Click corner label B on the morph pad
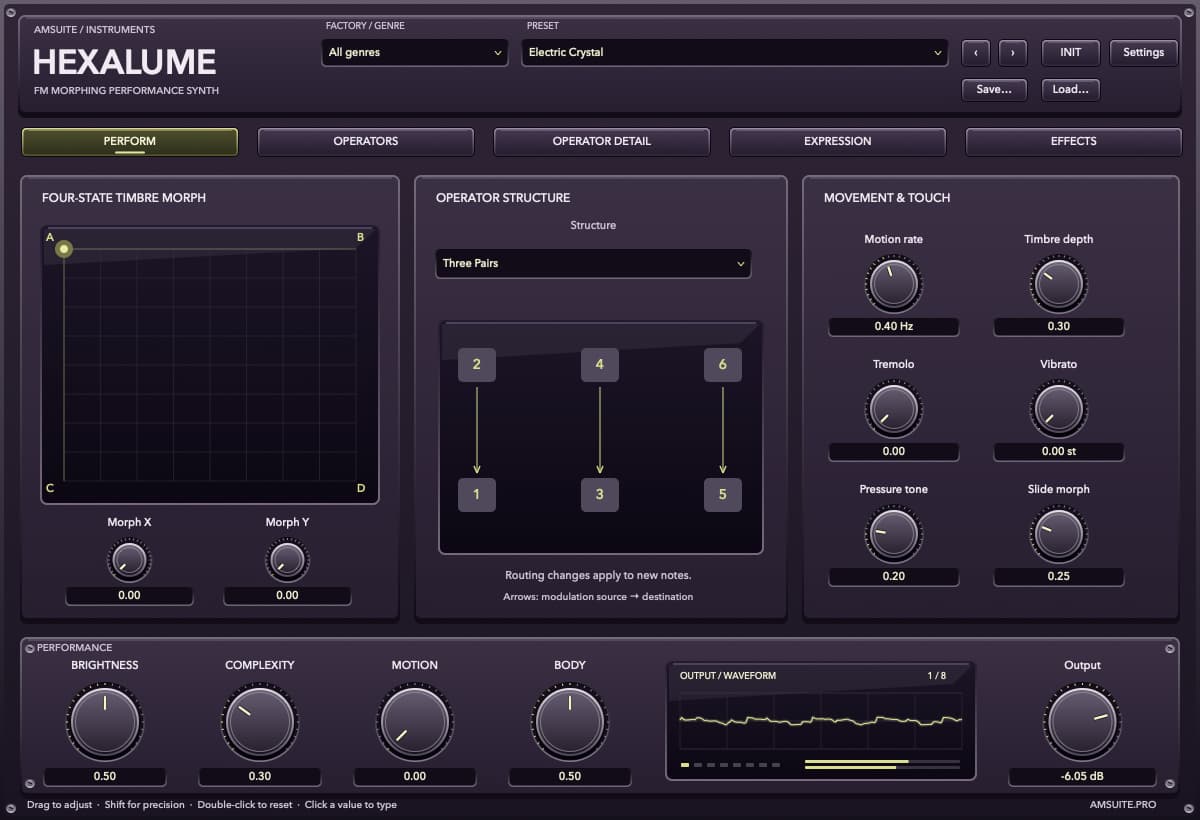 coord(360,237)
